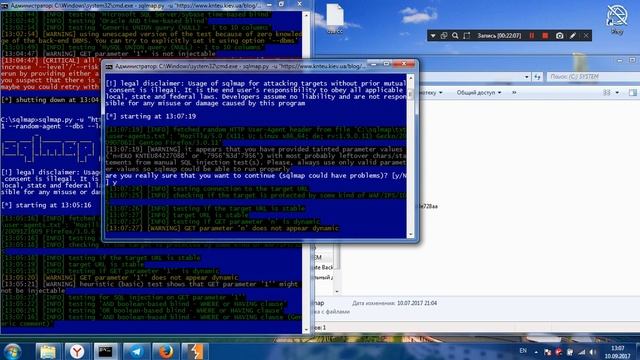Open the file icon on the desktop
Screen dimensions: 640x360
pyautogui.click(x=335, y=19)
